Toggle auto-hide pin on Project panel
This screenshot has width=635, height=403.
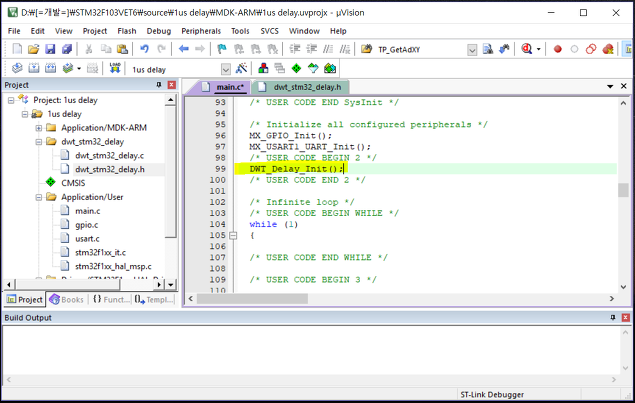pyautogui.click(x=159, y=85)
